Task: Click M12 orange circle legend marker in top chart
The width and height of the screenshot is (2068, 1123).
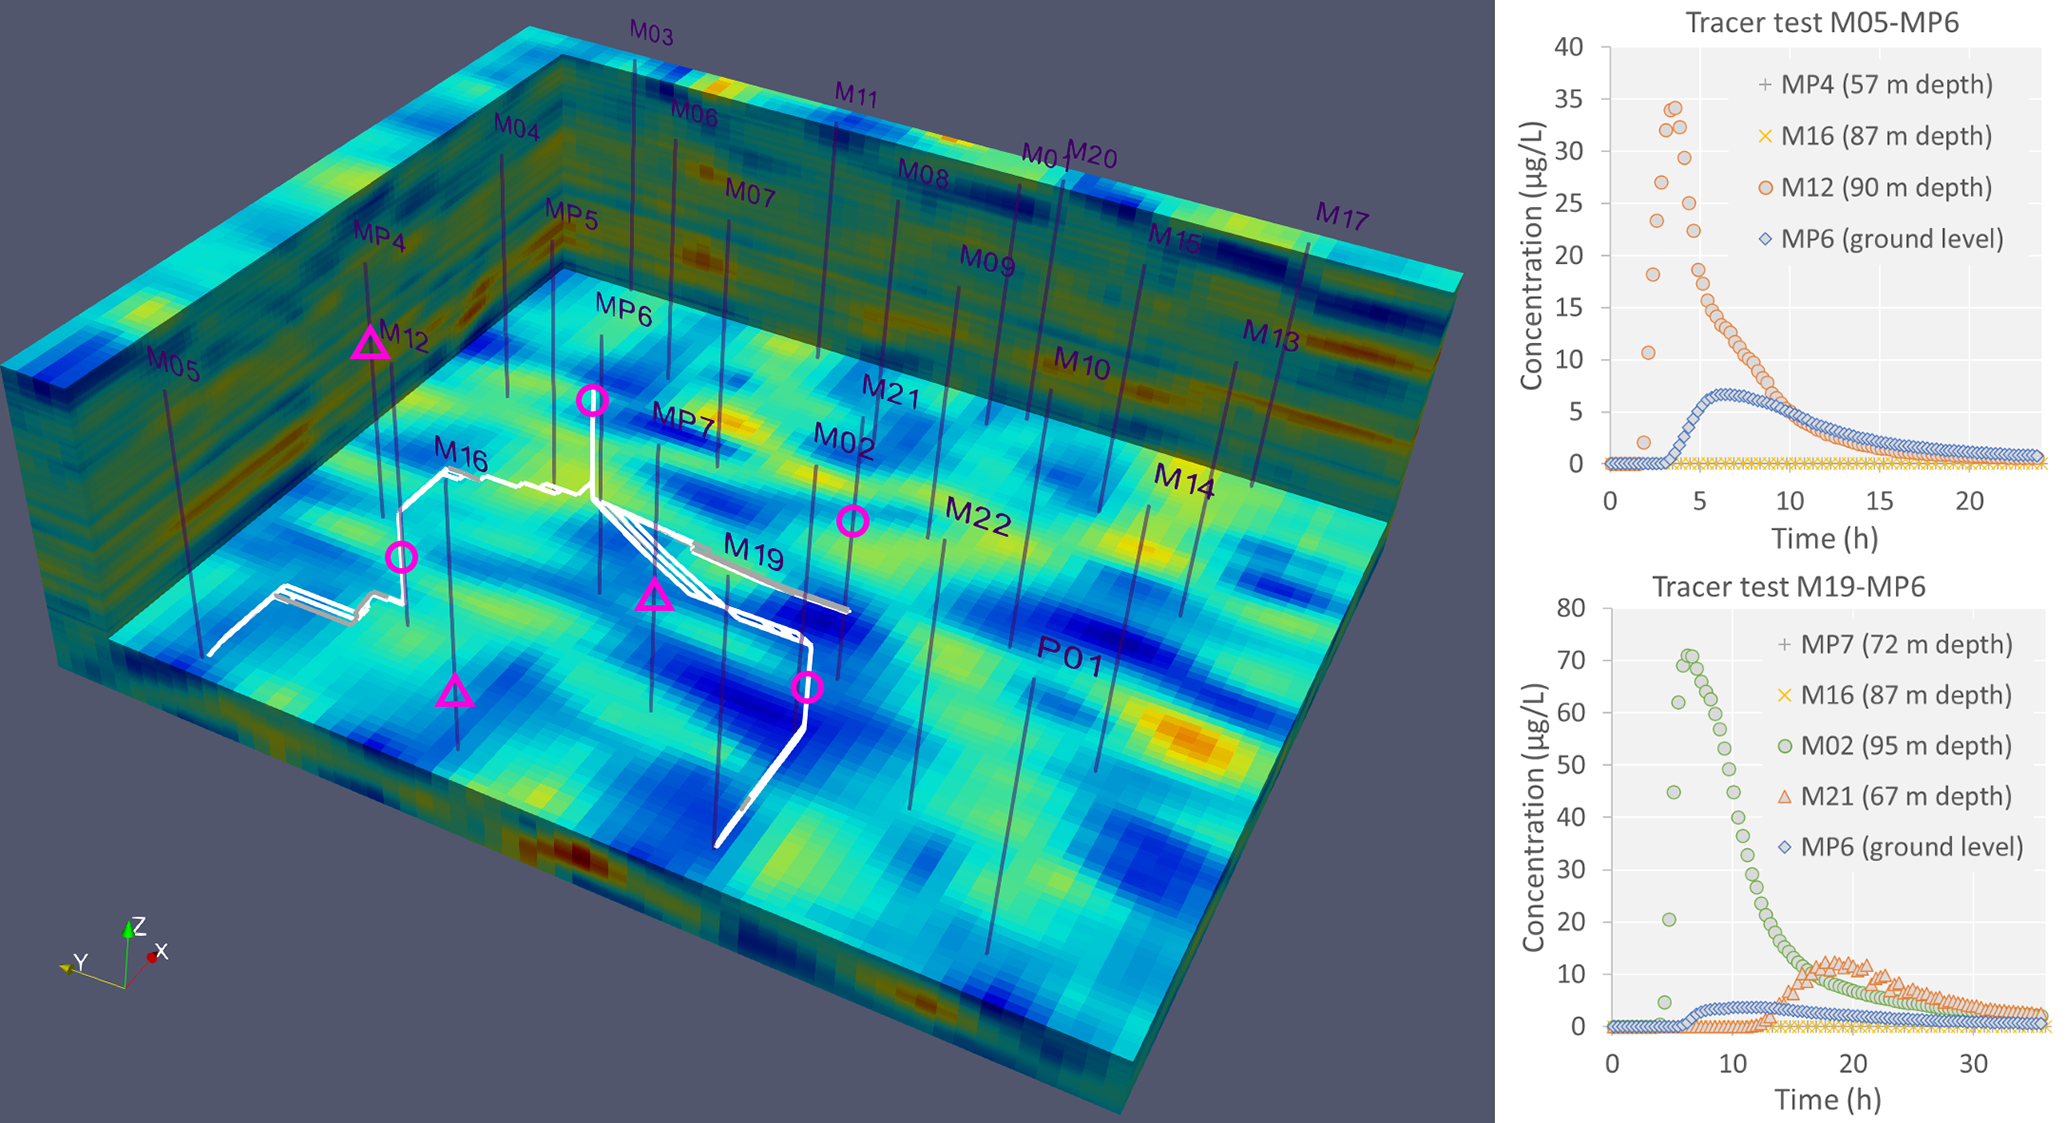Action: pos(1765,188)
